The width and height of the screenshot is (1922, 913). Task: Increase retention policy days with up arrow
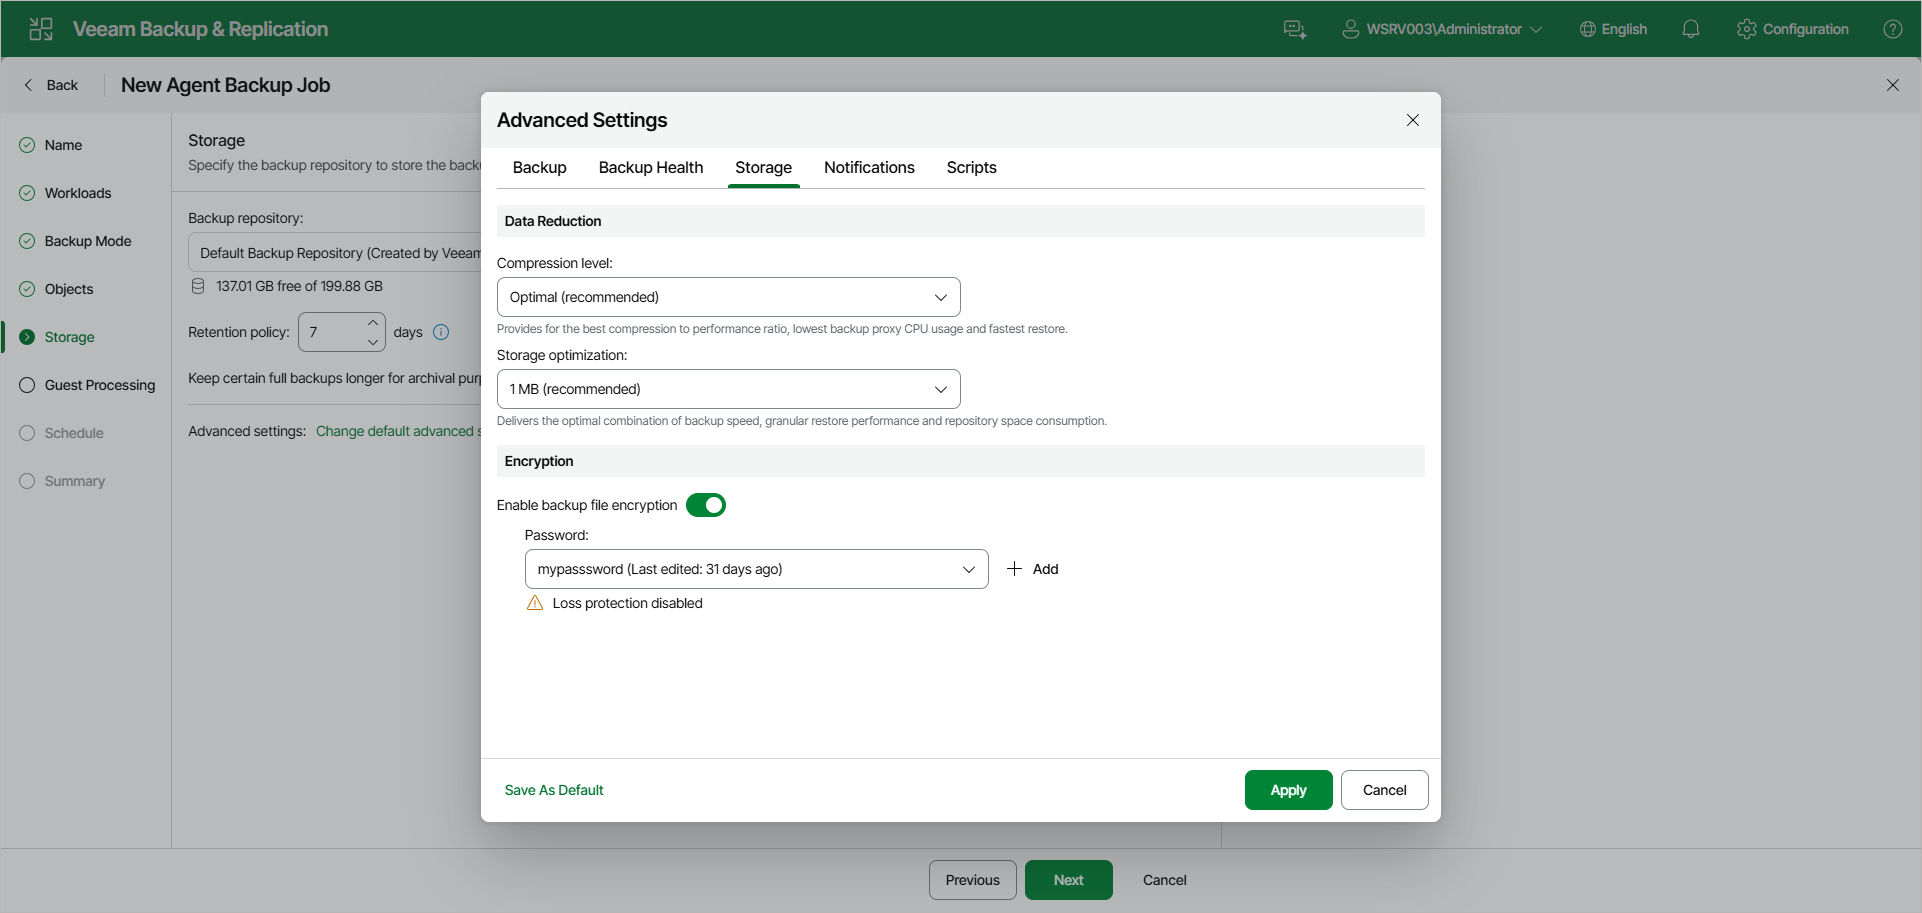tap(373, 322)
